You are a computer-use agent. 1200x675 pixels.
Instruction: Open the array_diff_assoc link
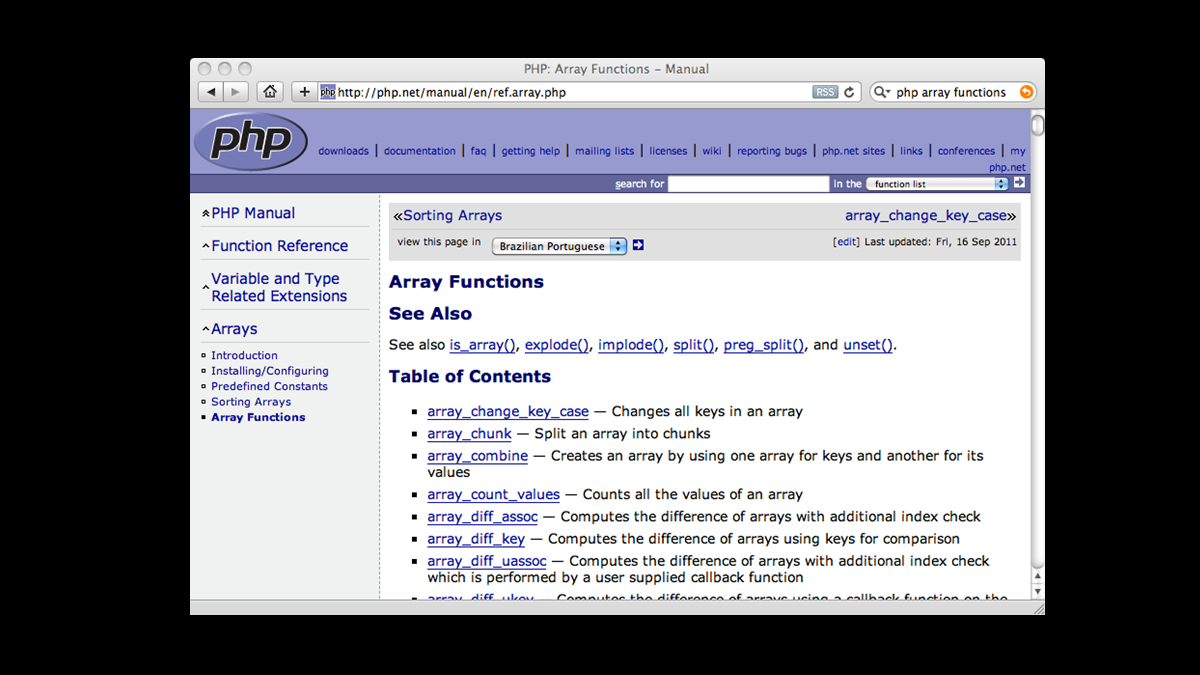[x=482, y=517]
